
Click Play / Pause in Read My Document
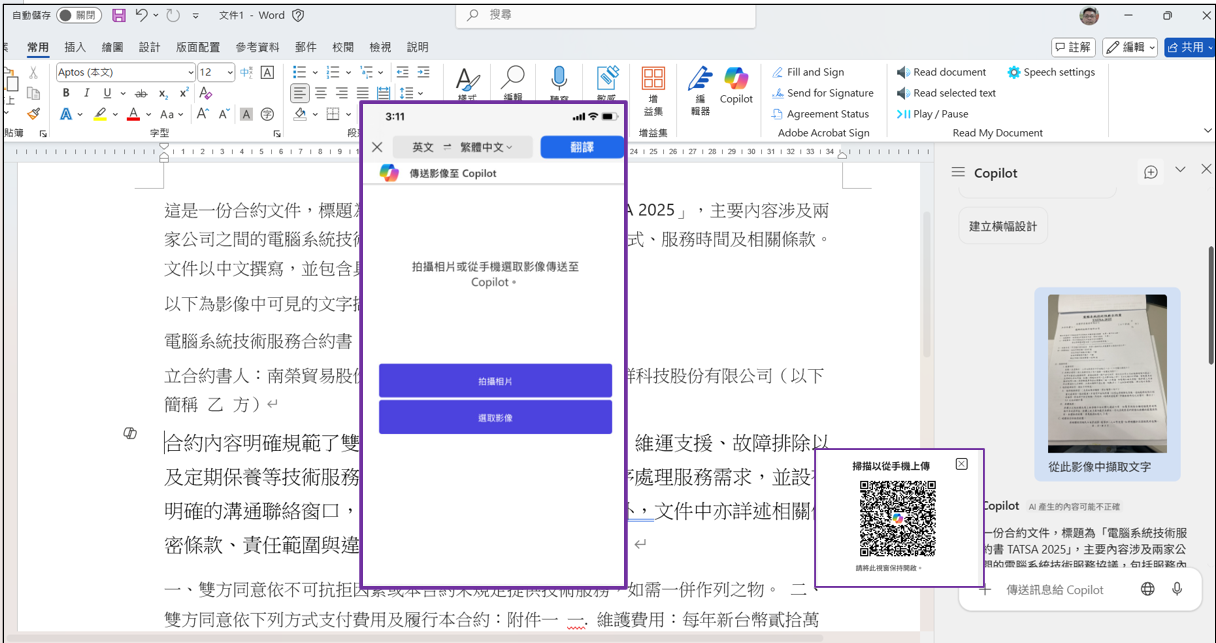[932, 114]
